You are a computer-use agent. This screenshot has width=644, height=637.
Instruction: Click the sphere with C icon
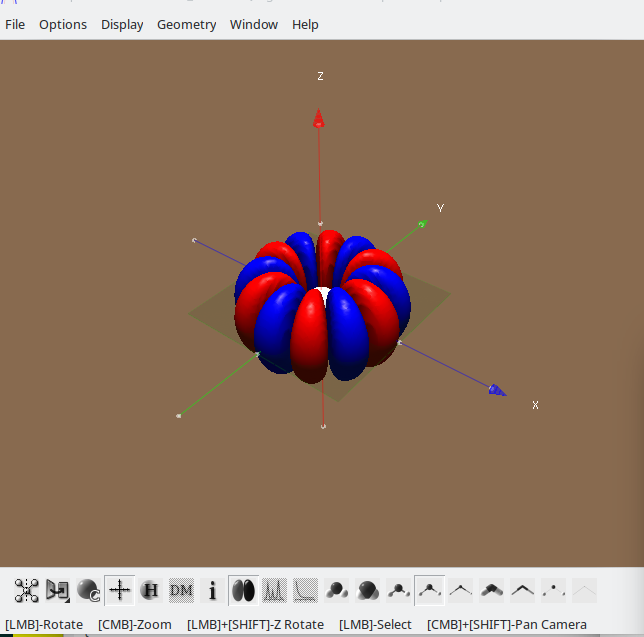coord(88,590)
